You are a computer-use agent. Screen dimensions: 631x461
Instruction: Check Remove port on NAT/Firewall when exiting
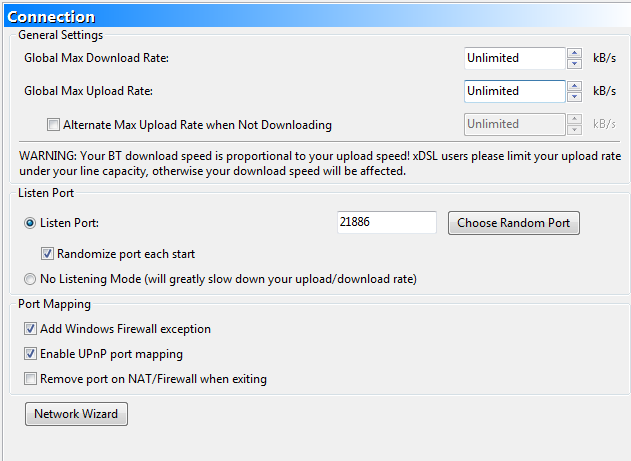(x=31, y=379)
